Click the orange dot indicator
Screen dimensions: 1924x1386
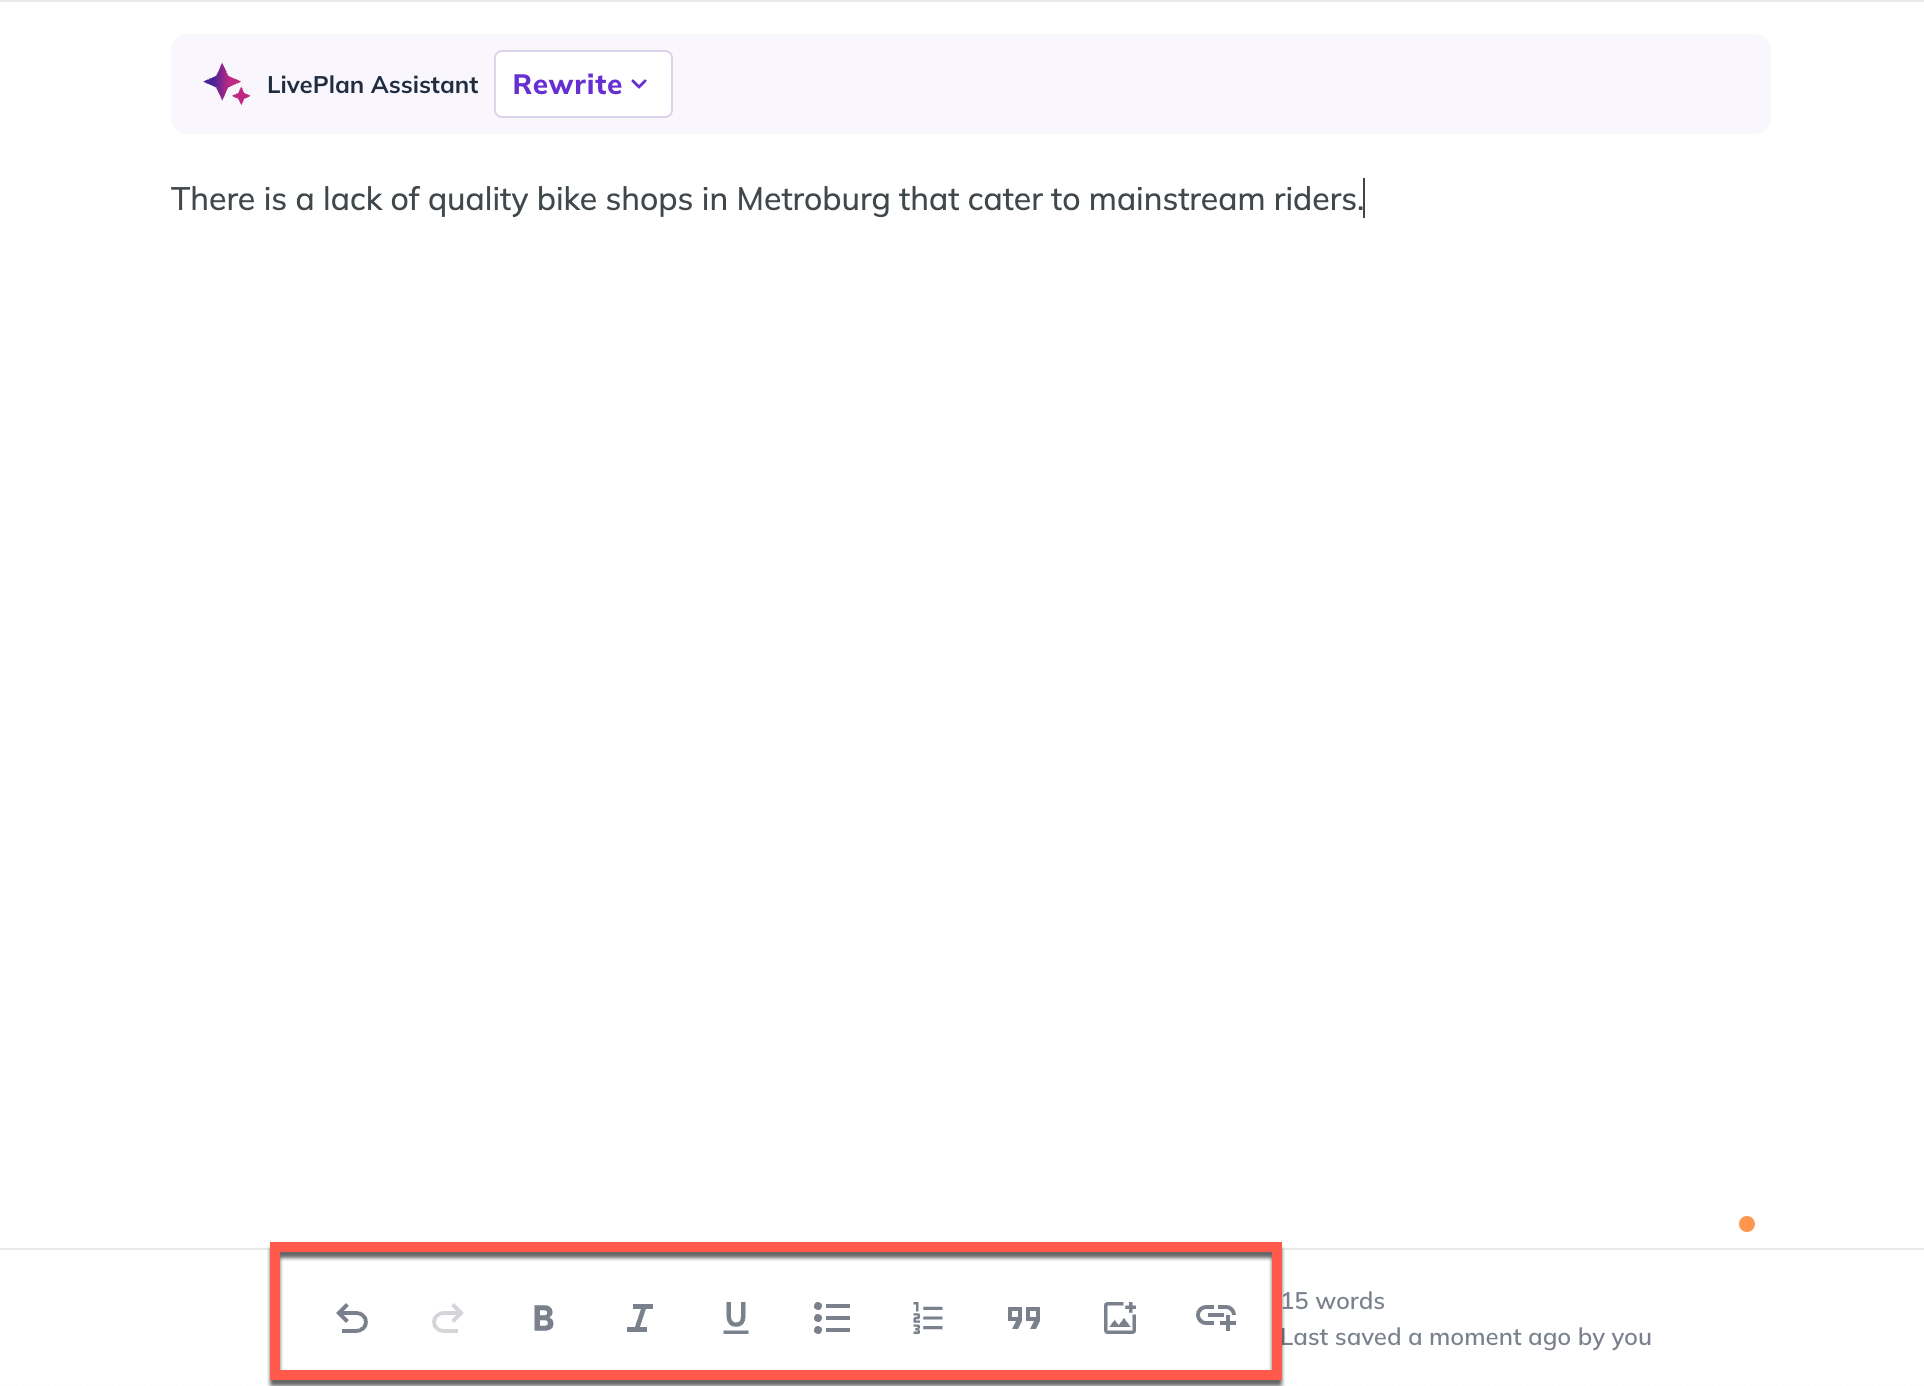pyautogui.click(x=1747, y=1224)
